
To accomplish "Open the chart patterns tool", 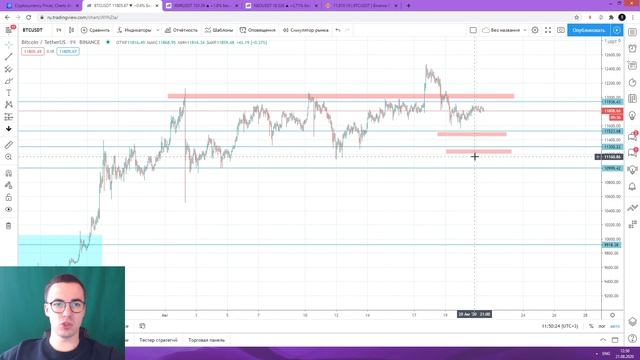I will (9, 105).
